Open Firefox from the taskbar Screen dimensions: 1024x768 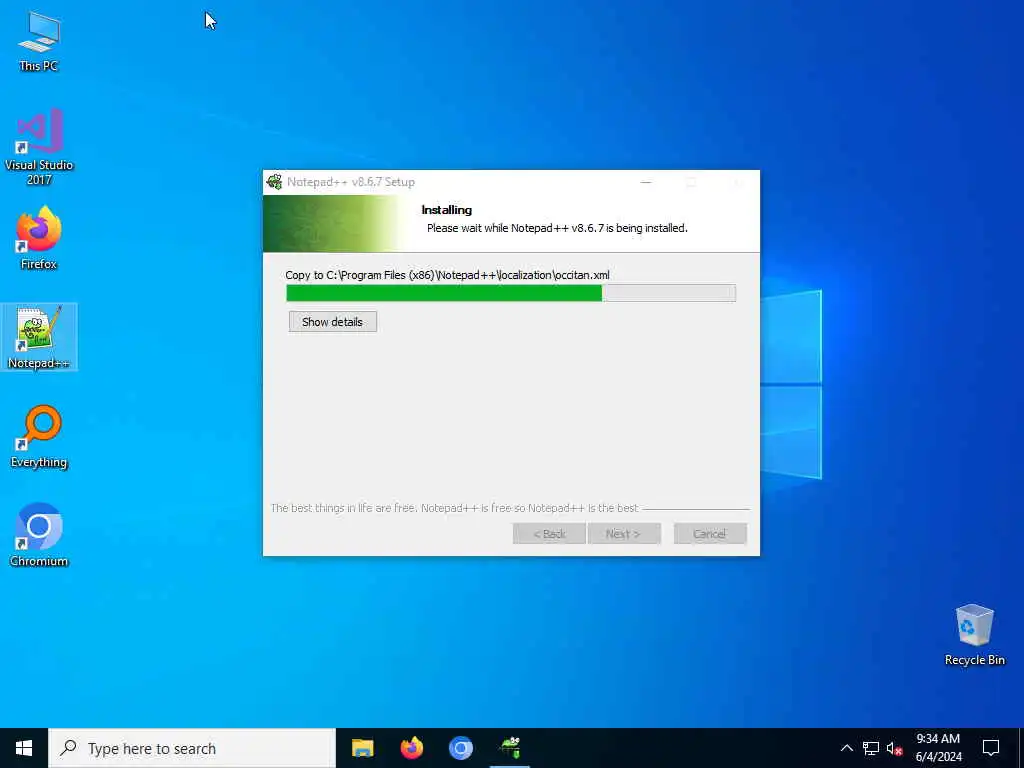(411, 748)
